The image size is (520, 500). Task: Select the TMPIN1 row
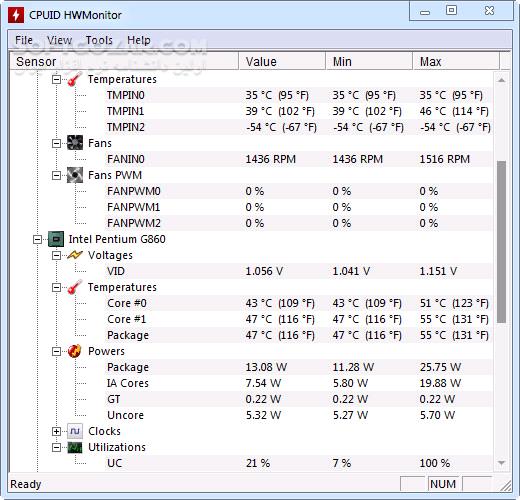[x=299, y=111]
